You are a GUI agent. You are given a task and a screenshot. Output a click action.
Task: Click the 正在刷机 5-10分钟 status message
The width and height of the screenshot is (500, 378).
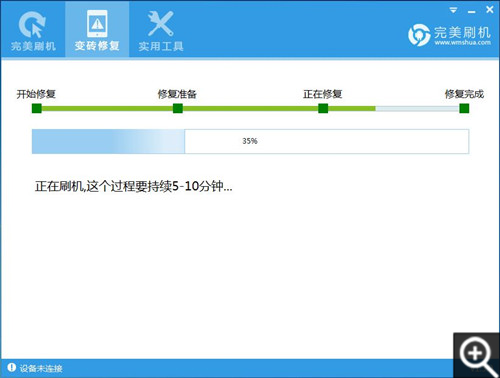click(134, 186)
